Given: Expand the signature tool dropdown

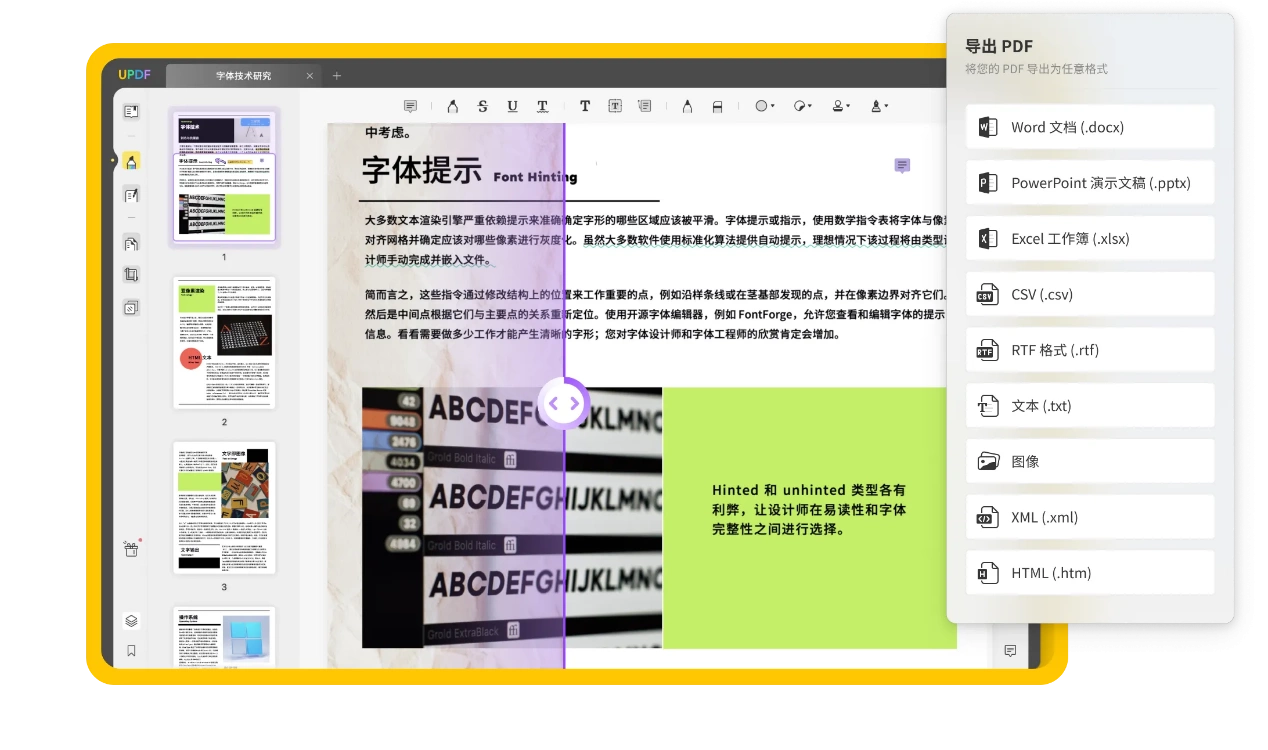Looking at the screenshot, I should point(879,106).
